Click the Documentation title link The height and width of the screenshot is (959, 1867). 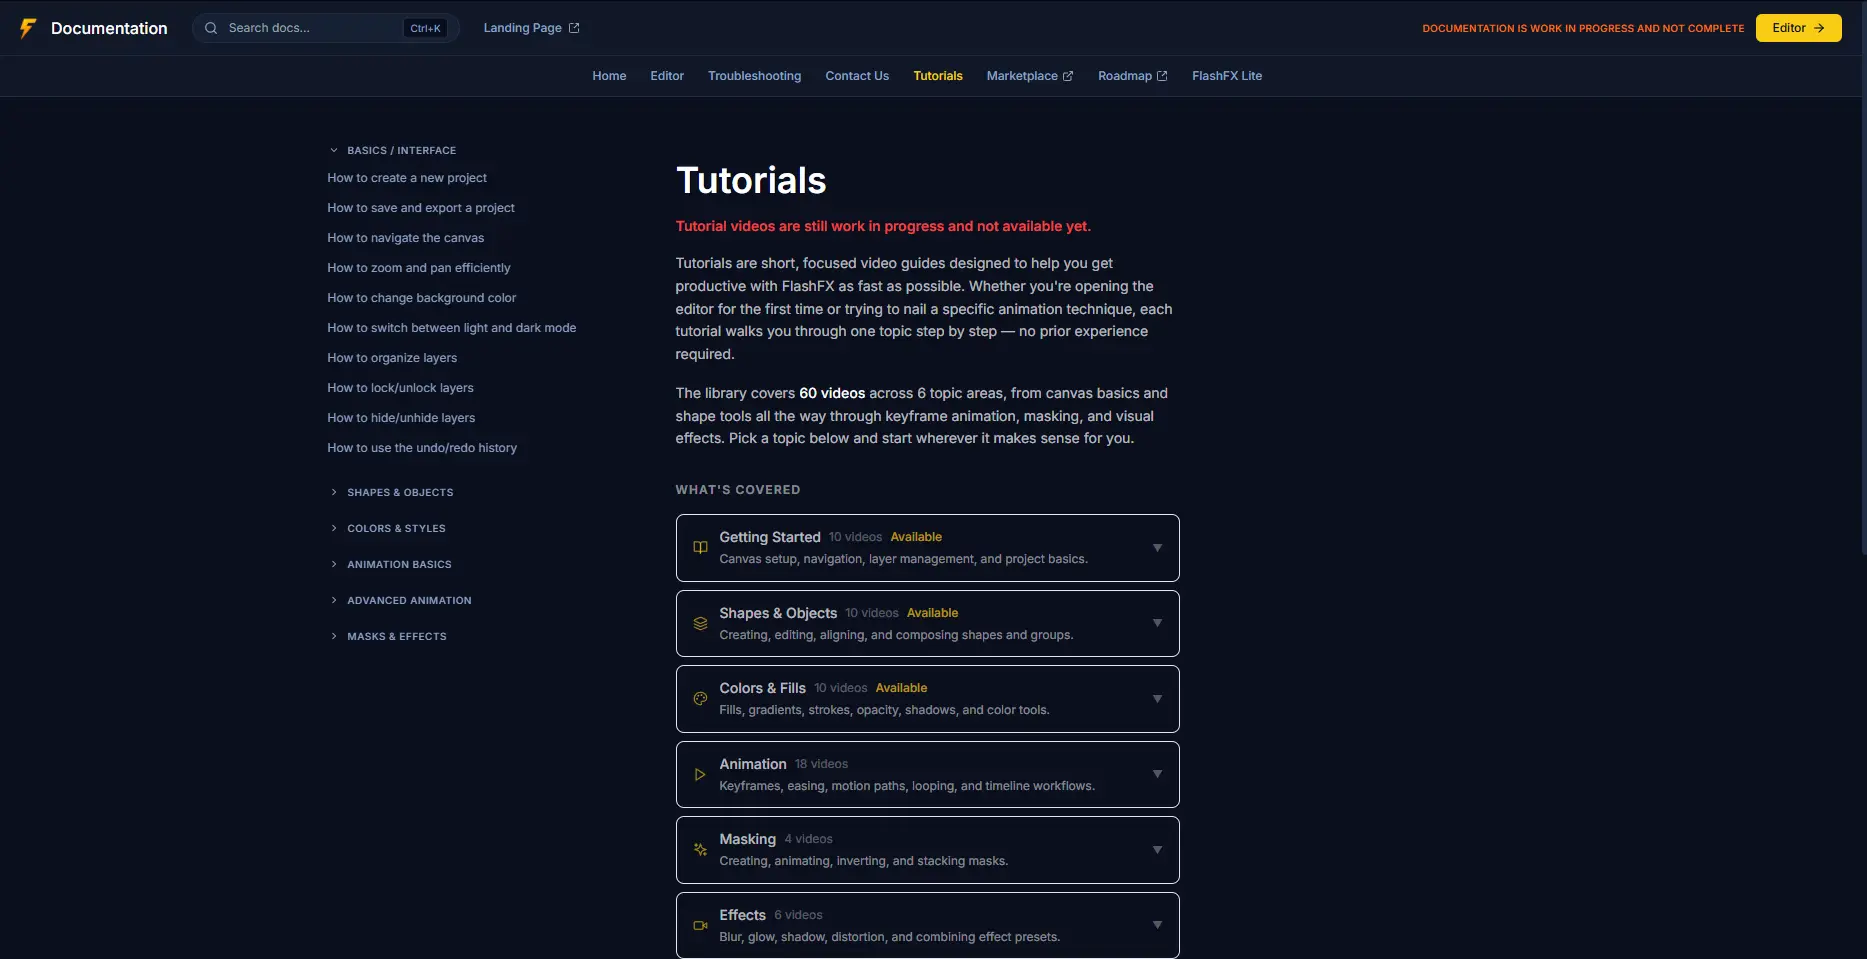click(x=109, y=28)
